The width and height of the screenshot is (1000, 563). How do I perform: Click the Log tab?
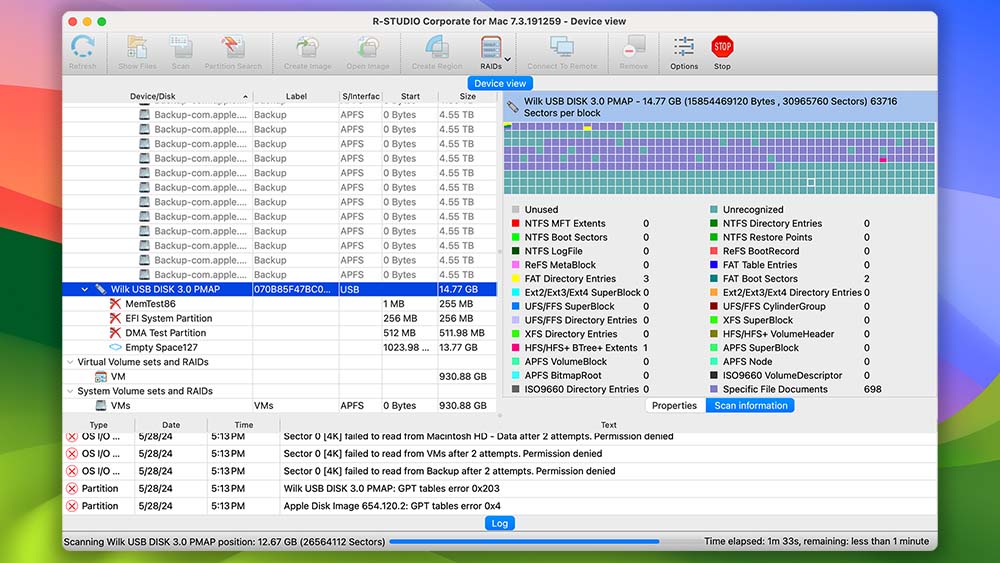coord(500,523)
